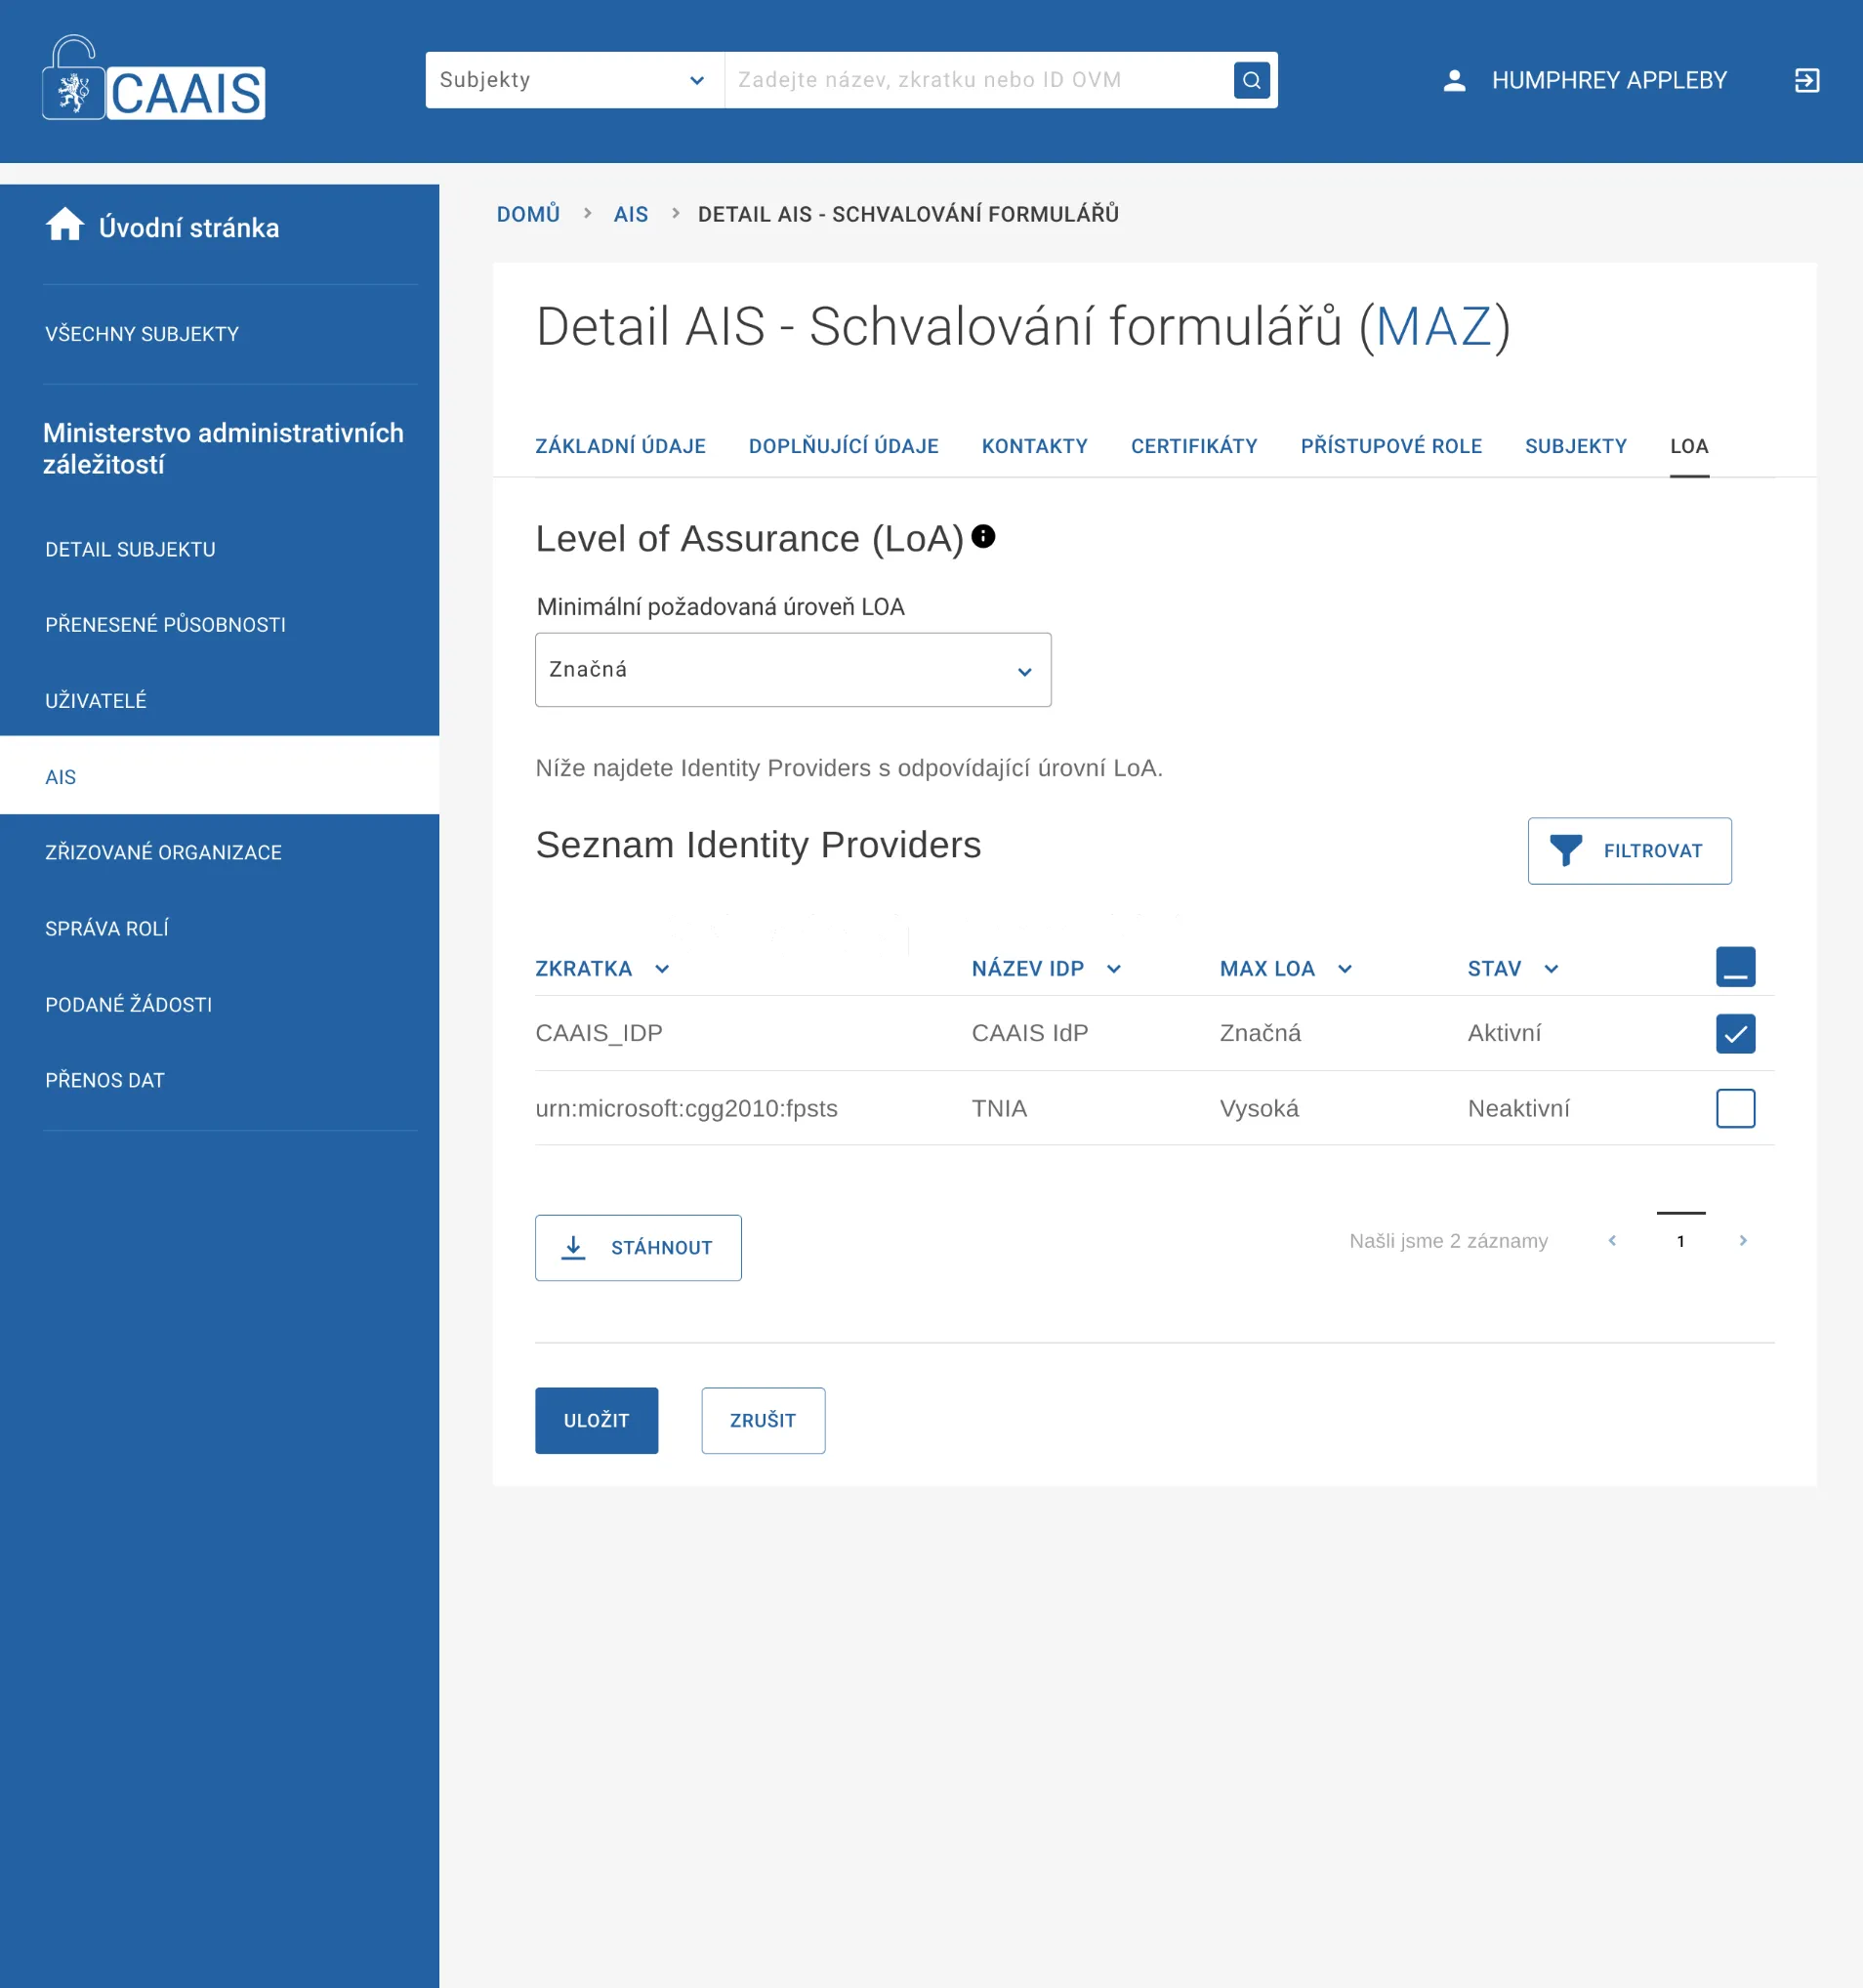Click the CAAIS logo
This screenshot has width=1863, height=1988.
pos(154,80)
